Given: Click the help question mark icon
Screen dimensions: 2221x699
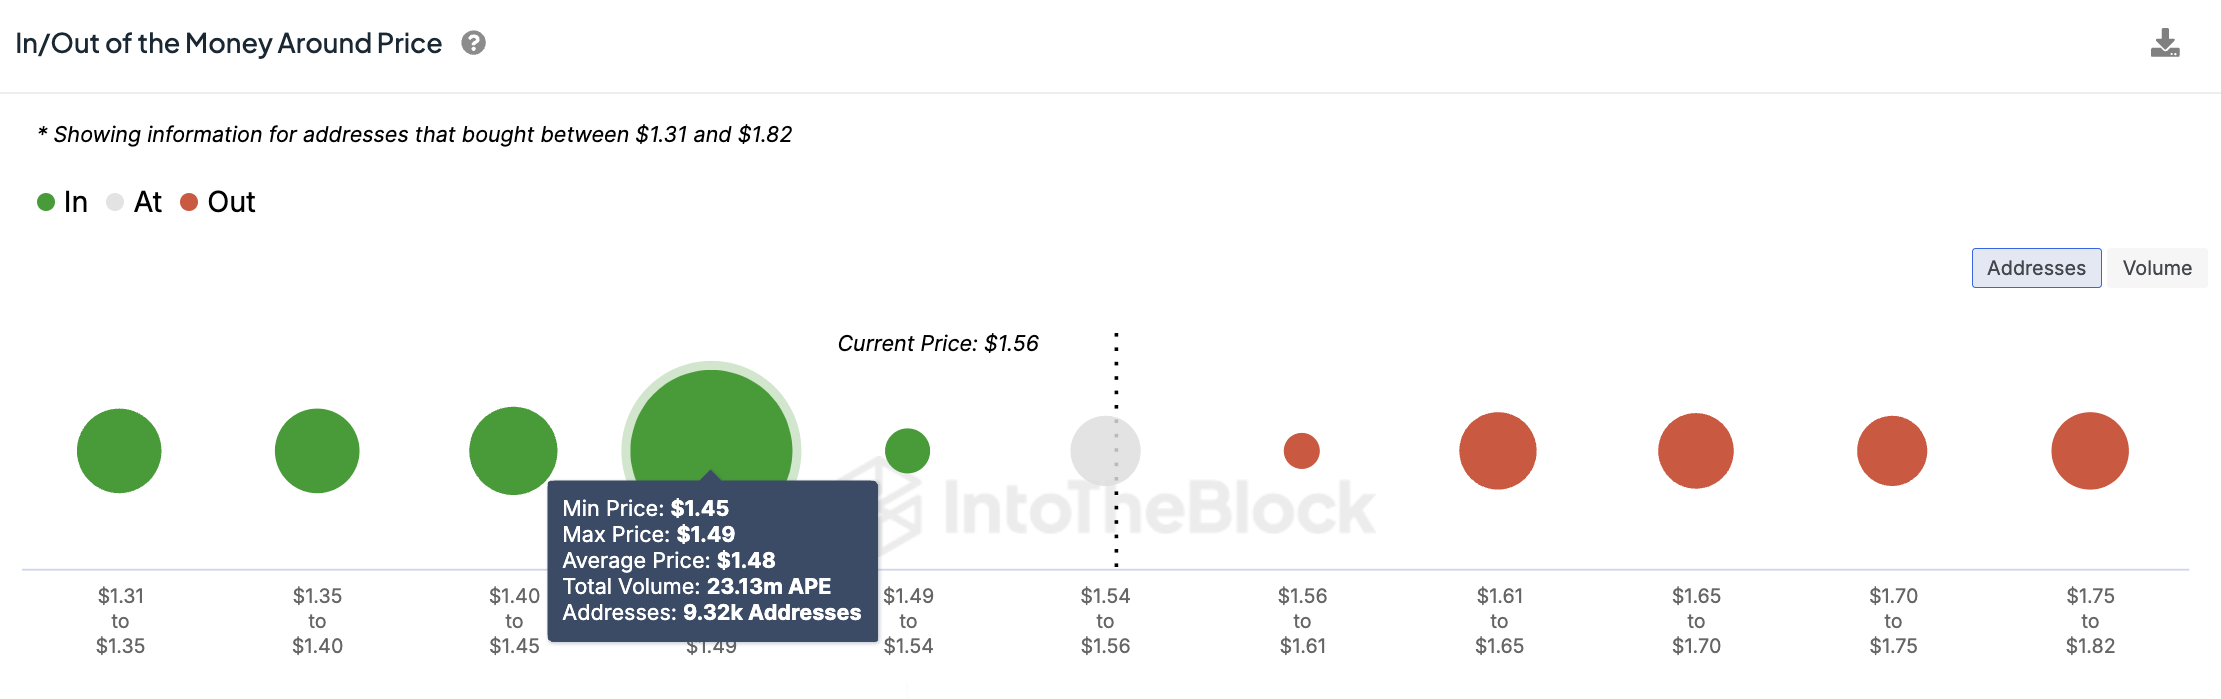Looking at the screenshot, I should tap(473, 43).
